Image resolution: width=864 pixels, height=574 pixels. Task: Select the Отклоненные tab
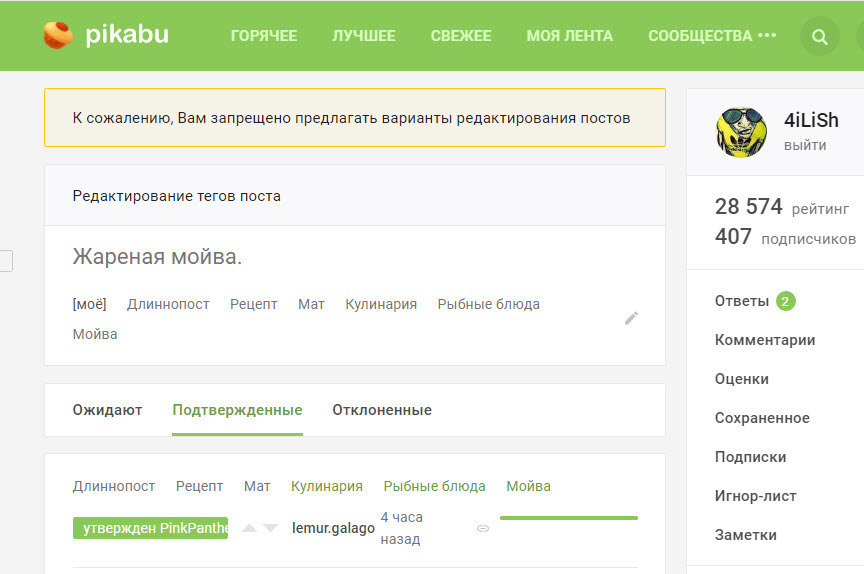tap(382, 410)
